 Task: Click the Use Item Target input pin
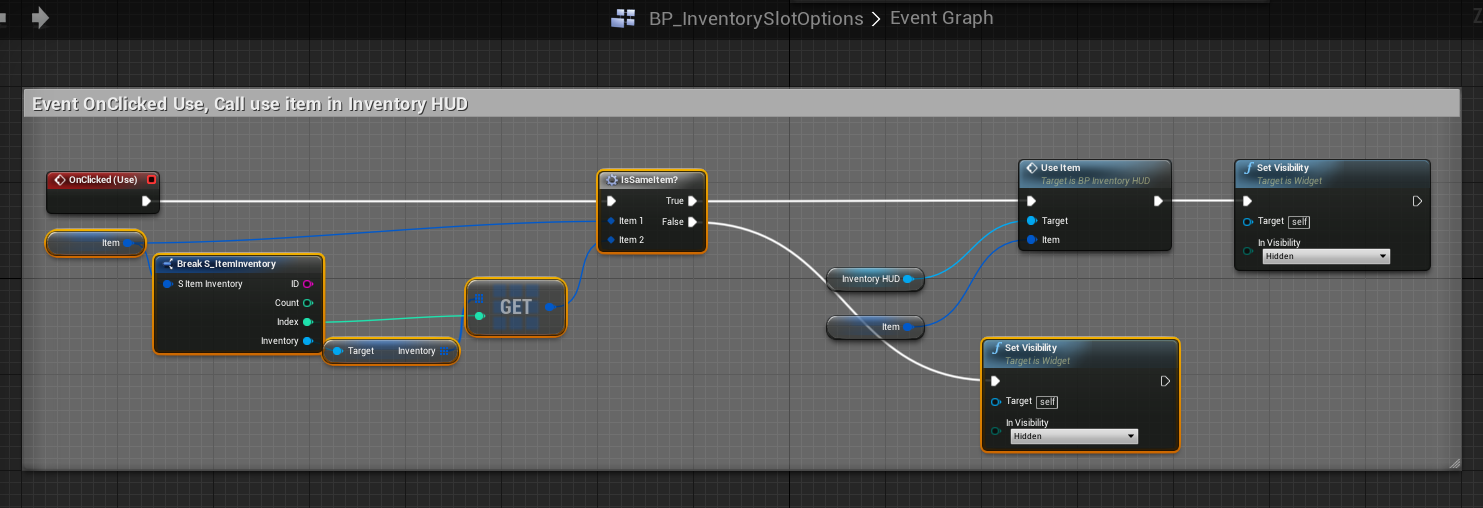[1032, 221]
